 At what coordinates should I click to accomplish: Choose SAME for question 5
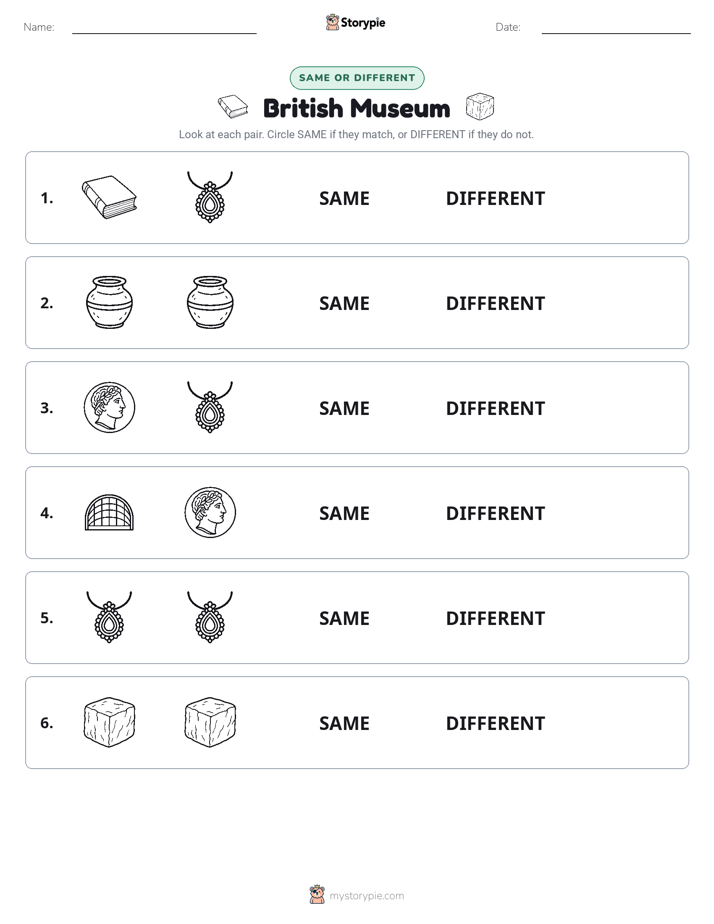[x=344, y=618]
